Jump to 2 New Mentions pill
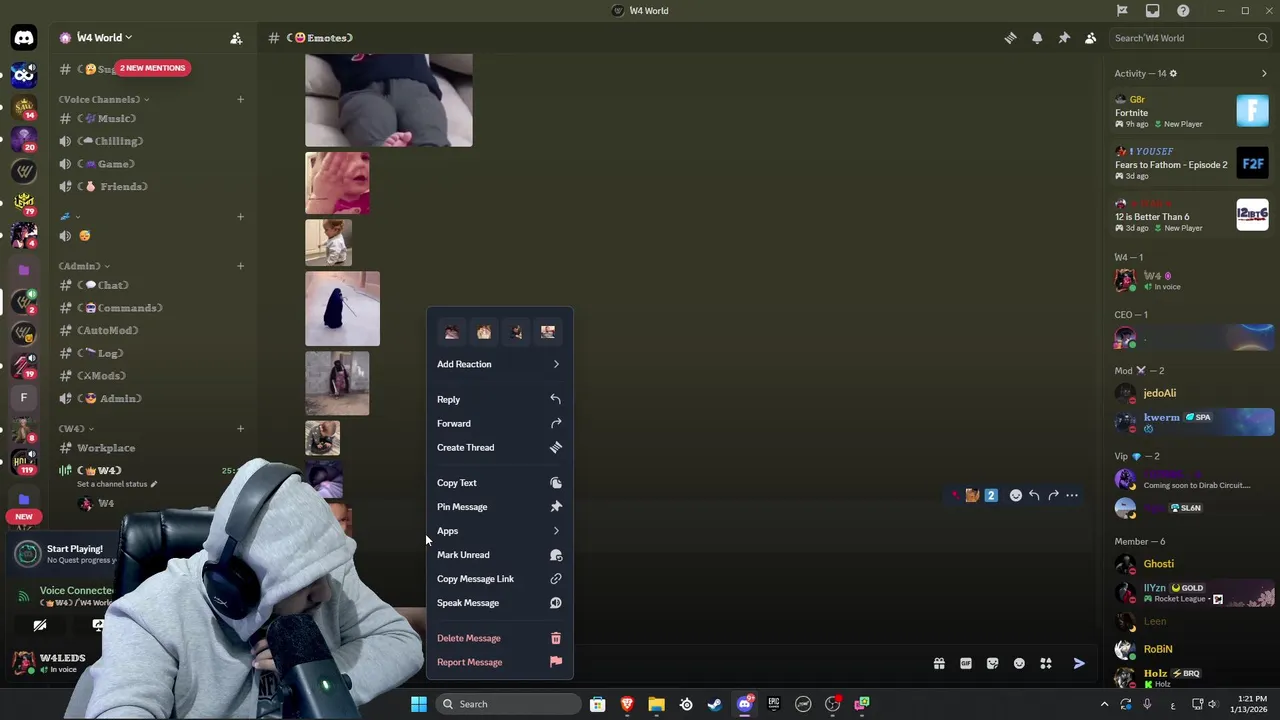Viewport: 1280px width, 720px height. tap(152, 68)
